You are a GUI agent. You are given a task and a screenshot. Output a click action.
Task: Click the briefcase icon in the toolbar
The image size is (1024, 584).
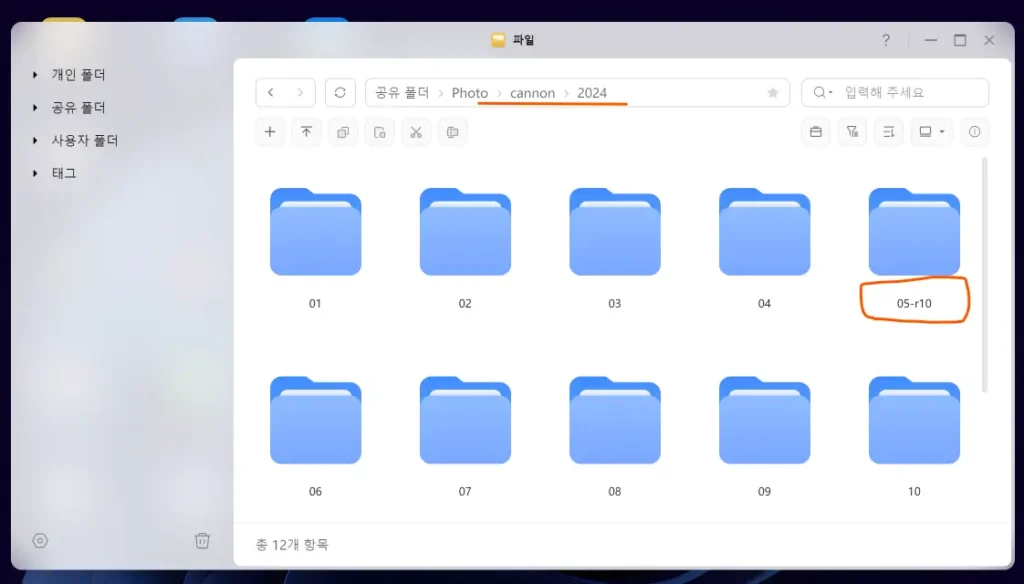816,132
